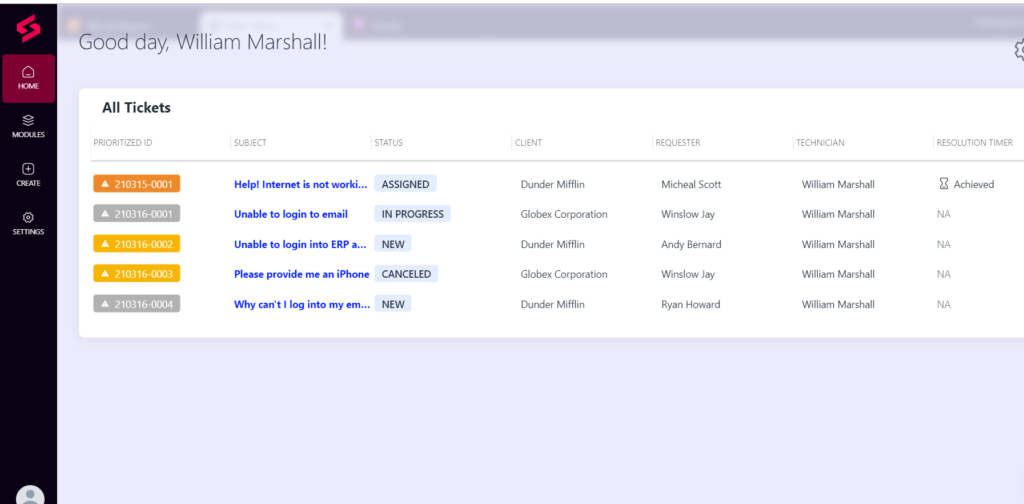Image resolution: width=1024 pixels, height=504 pixels.
Task: Click the hourglass icon next to Achieved
Action: point(943,184)
